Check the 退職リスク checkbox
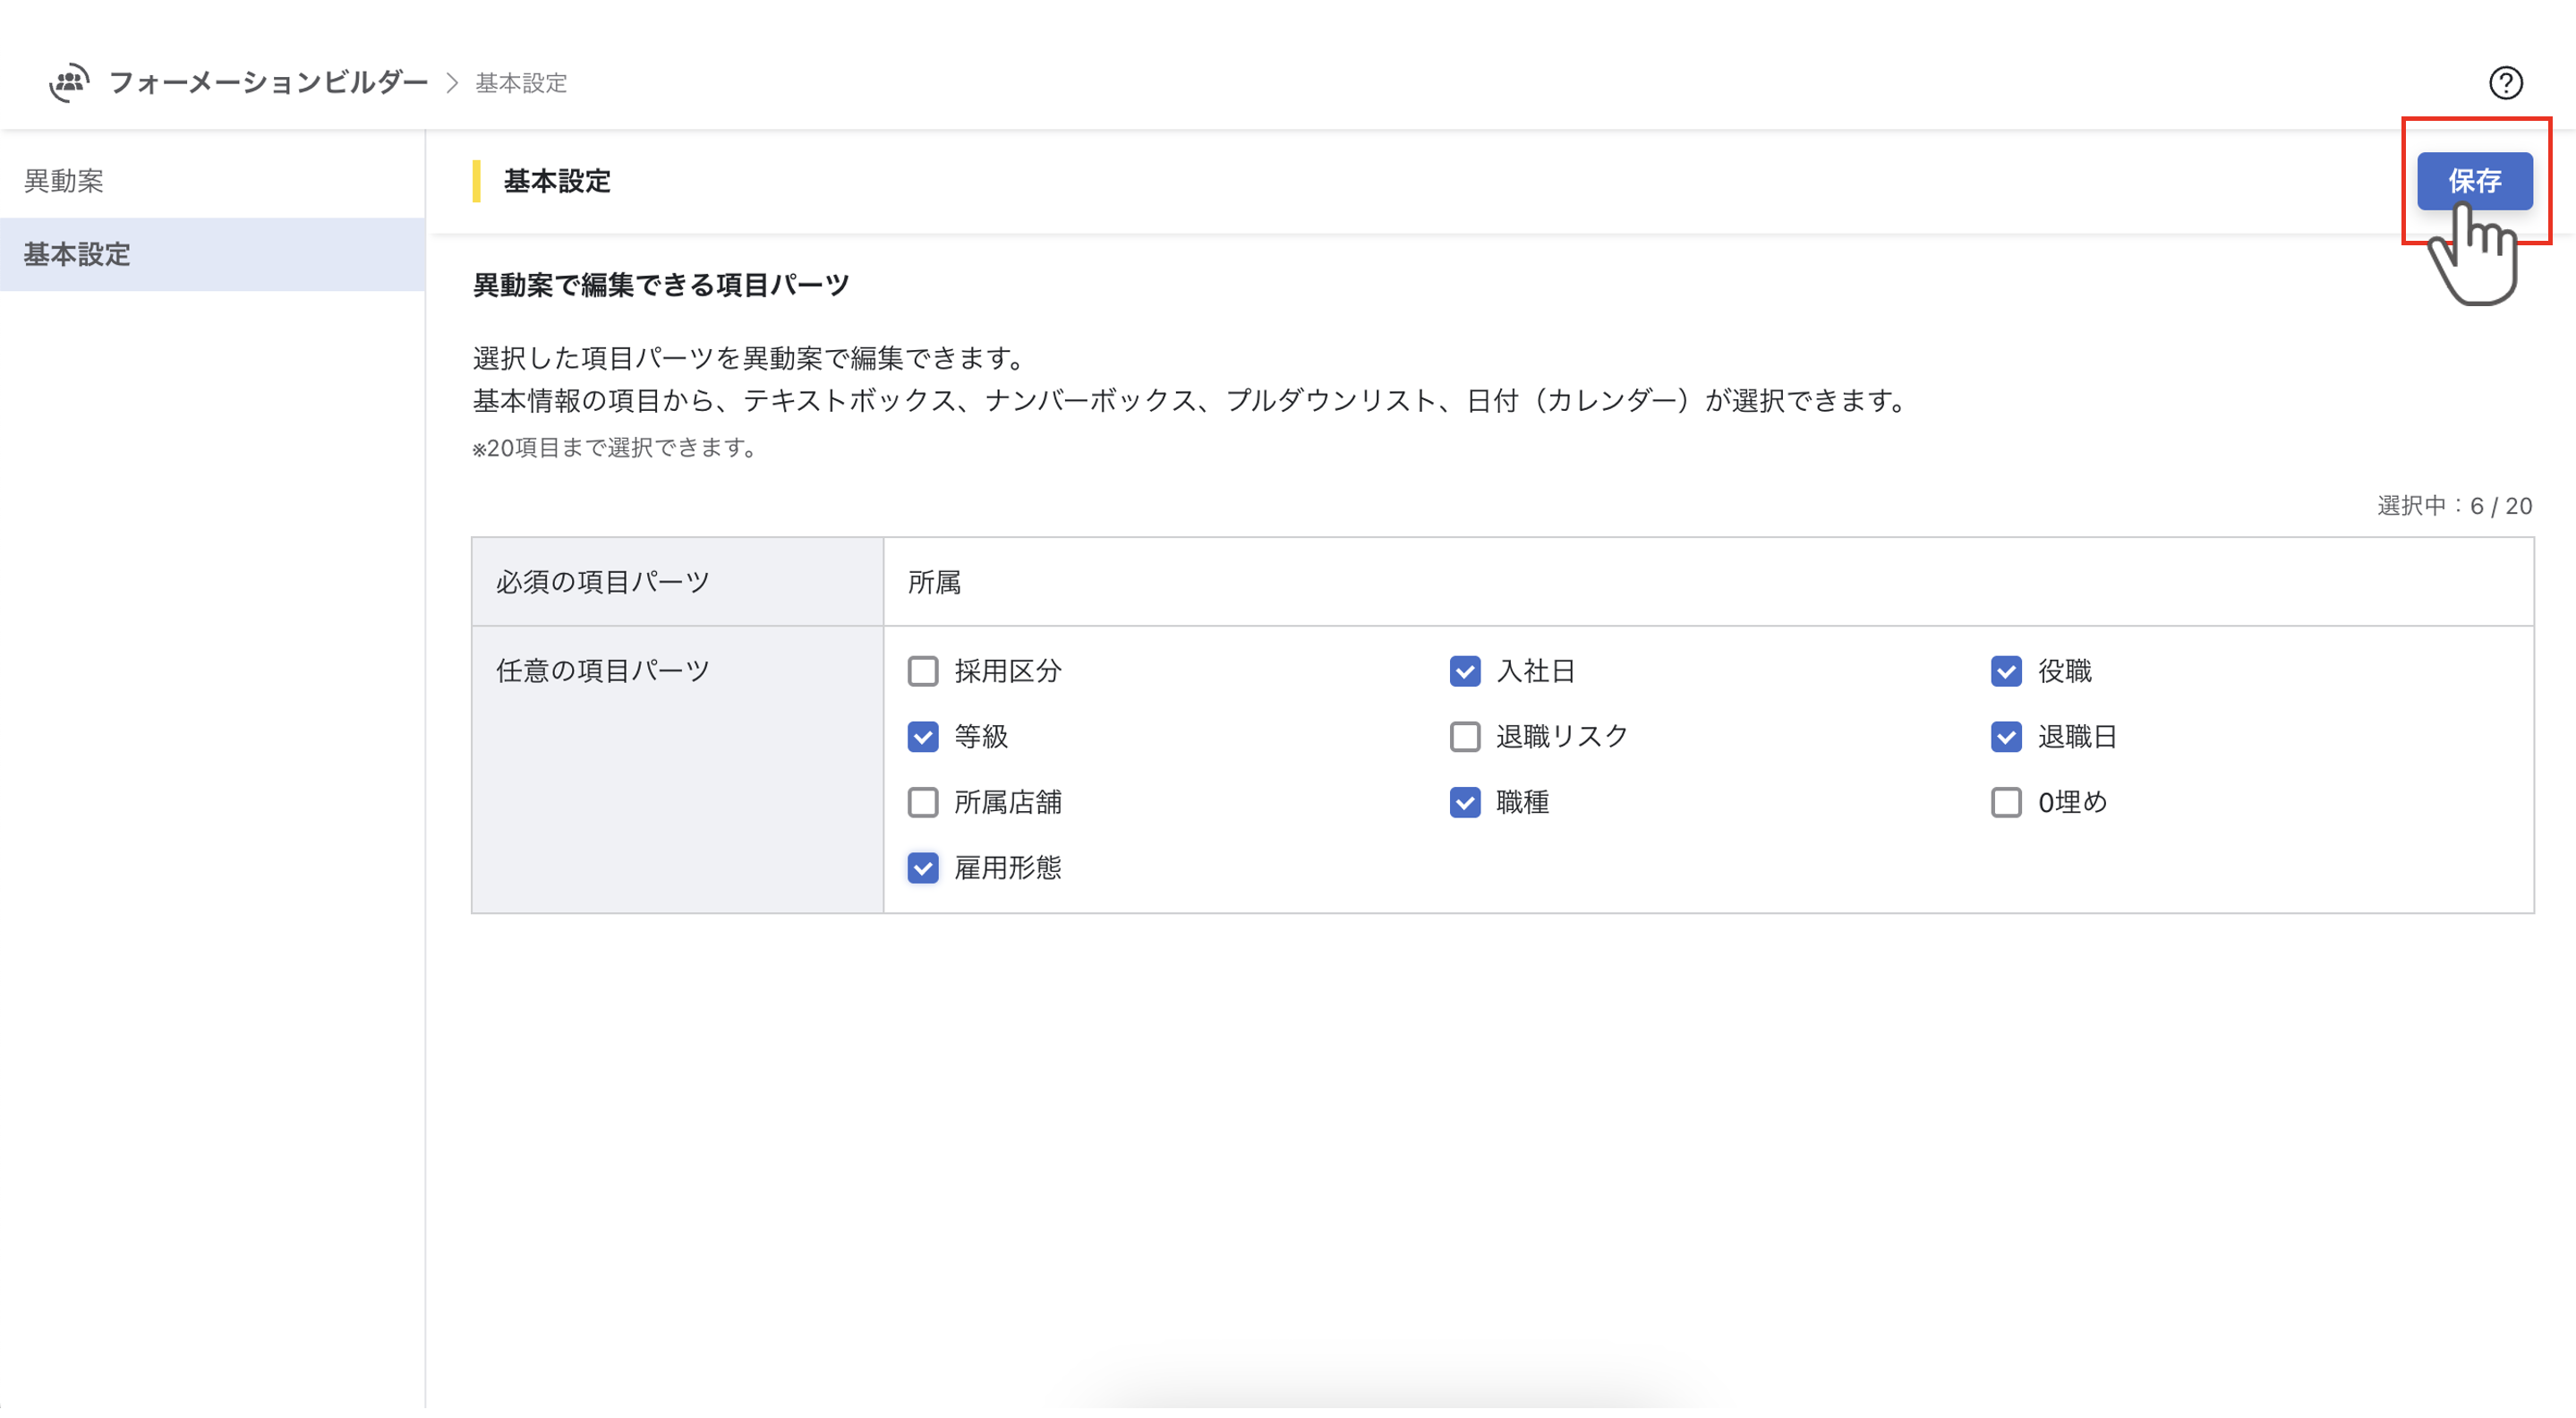 click(1464, 737)
